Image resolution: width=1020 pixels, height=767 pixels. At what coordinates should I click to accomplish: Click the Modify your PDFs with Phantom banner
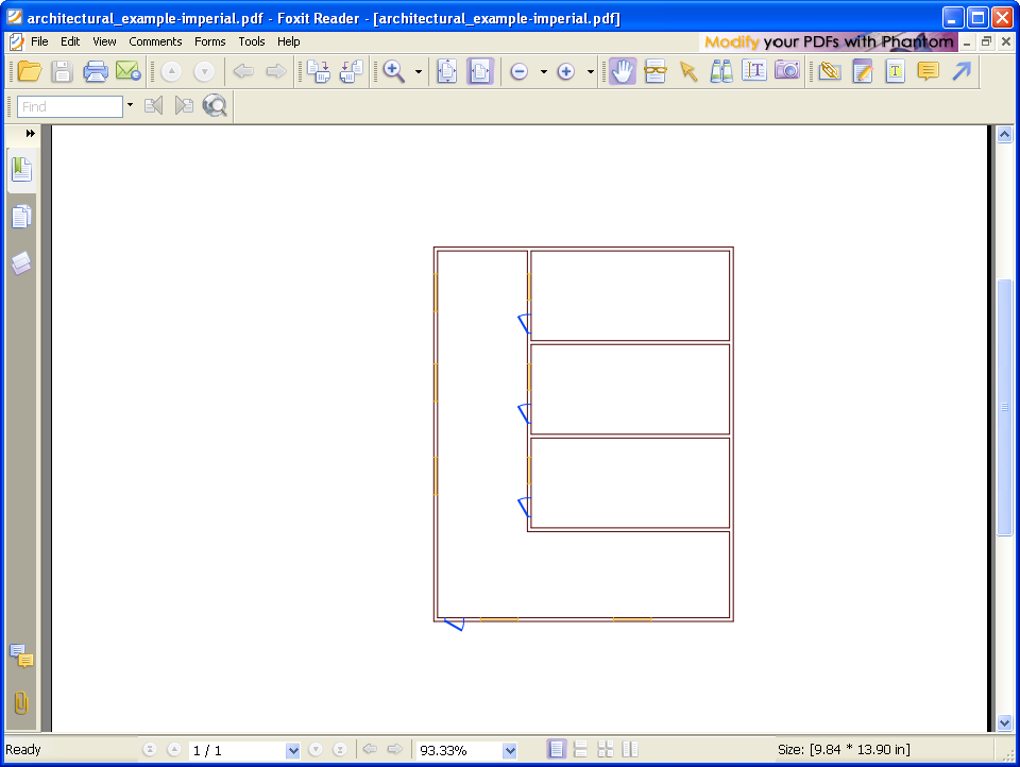click(x=828, y=42)
